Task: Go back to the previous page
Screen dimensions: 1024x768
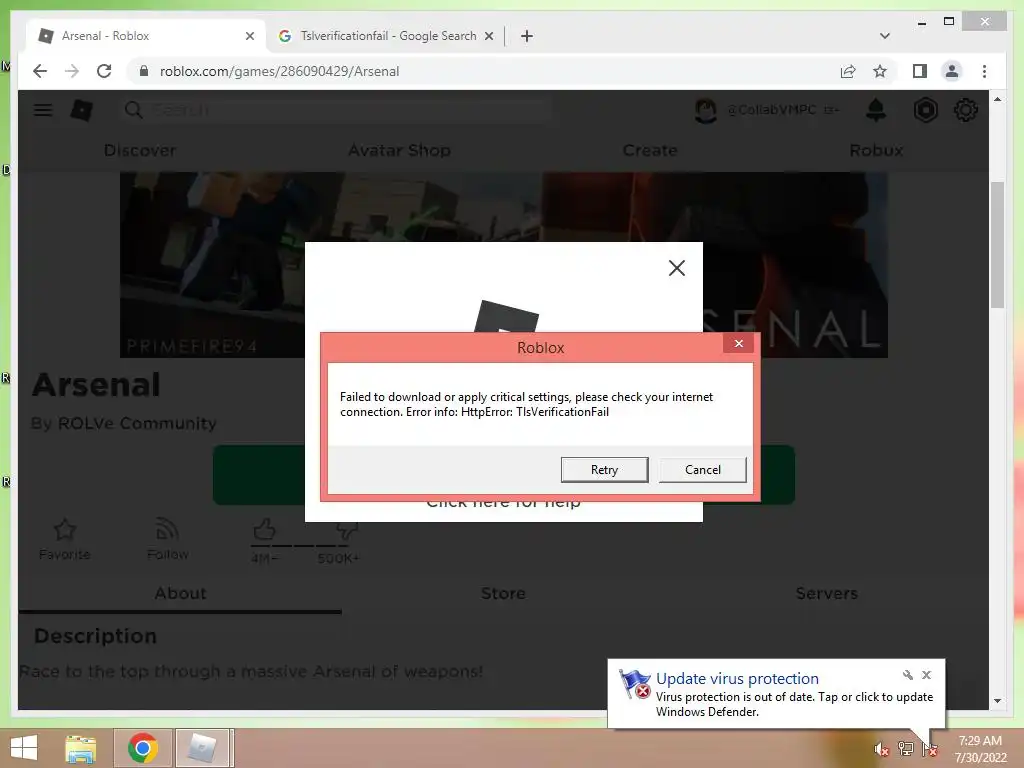Action: point(40,71)
